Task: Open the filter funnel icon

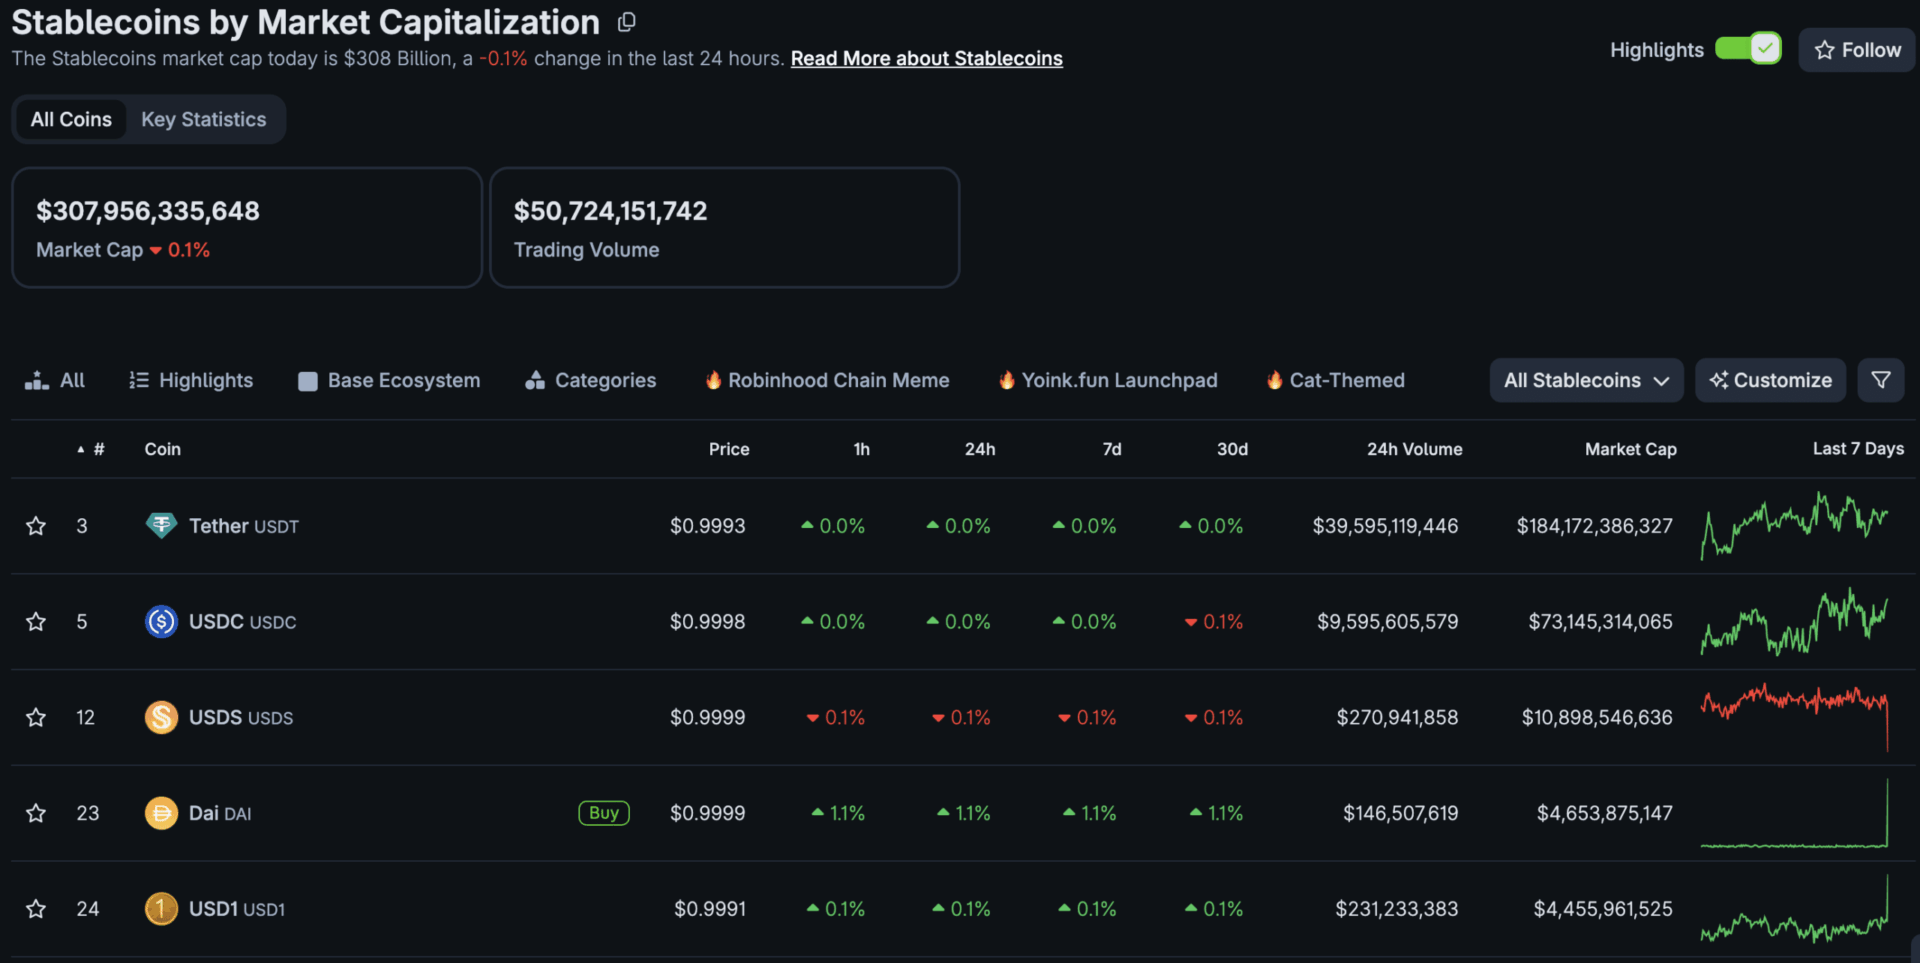Action: 1881,381
